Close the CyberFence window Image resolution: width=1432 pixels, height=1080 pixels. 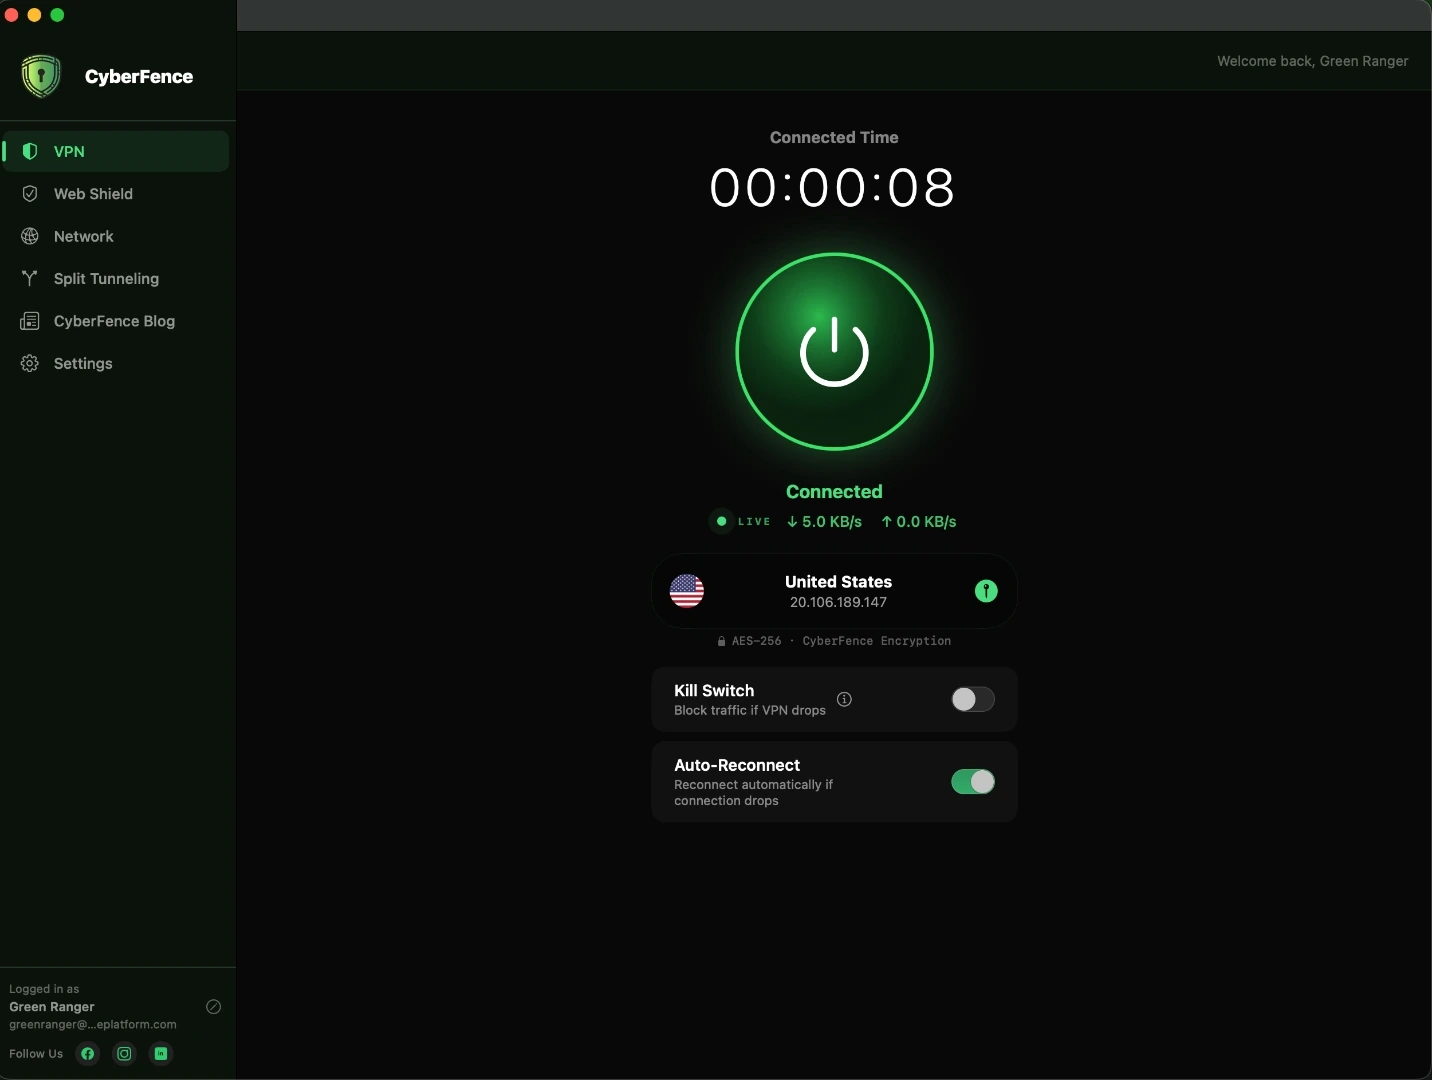pos(11,15)
